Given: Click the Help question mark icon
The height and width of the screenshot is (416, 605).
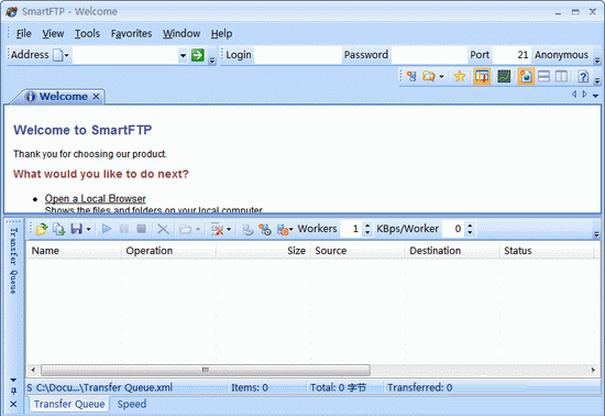Looking at the screenshot, I should [x=583, y=76].
